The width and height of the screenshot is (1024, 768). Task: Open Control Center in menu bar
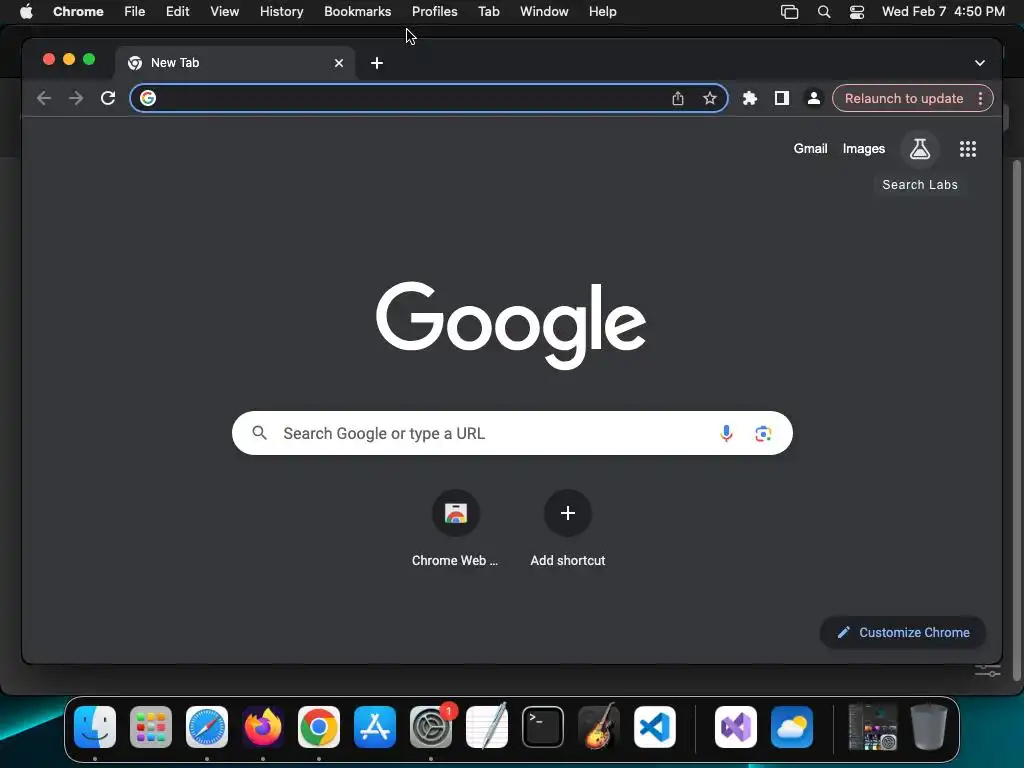point(857,12)
